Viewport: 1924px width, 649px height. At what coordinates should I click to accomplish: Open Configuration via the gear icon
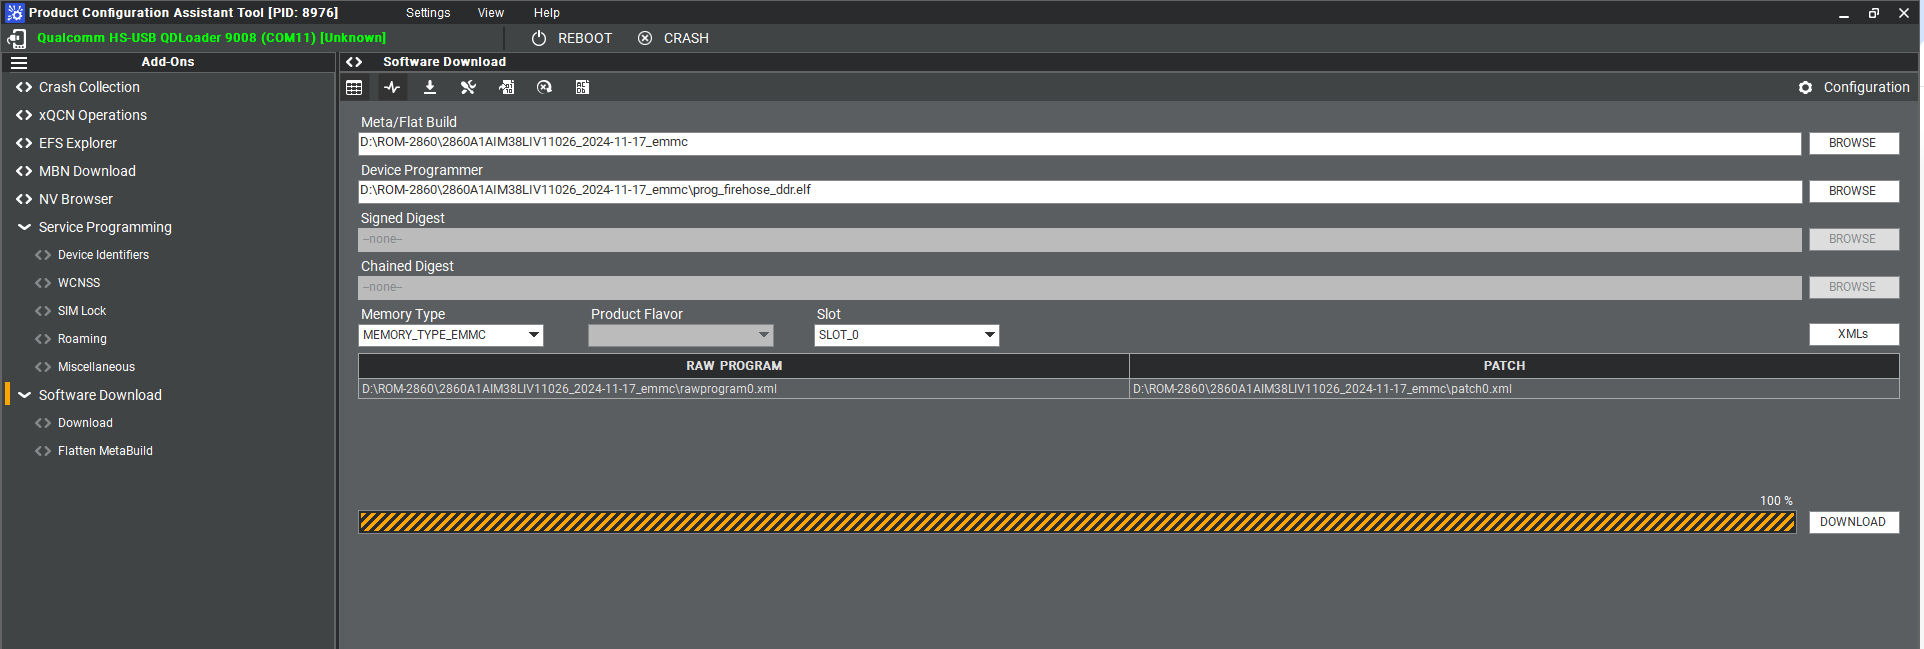pyautogui.click(x=1805, y=88)
